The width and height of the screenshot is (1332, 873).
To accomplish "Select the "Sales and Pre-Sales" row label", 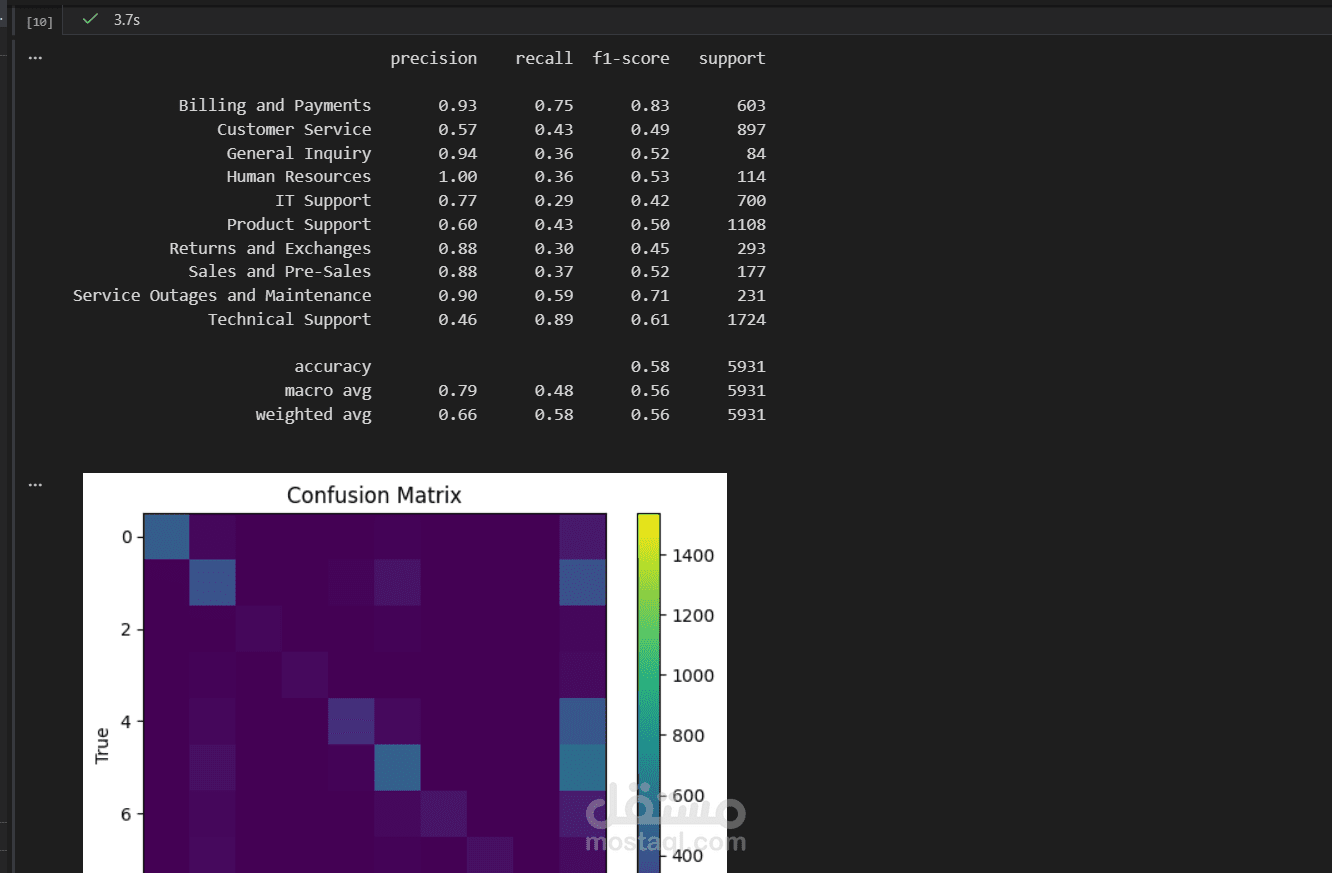I will click(x=280, y=271).
